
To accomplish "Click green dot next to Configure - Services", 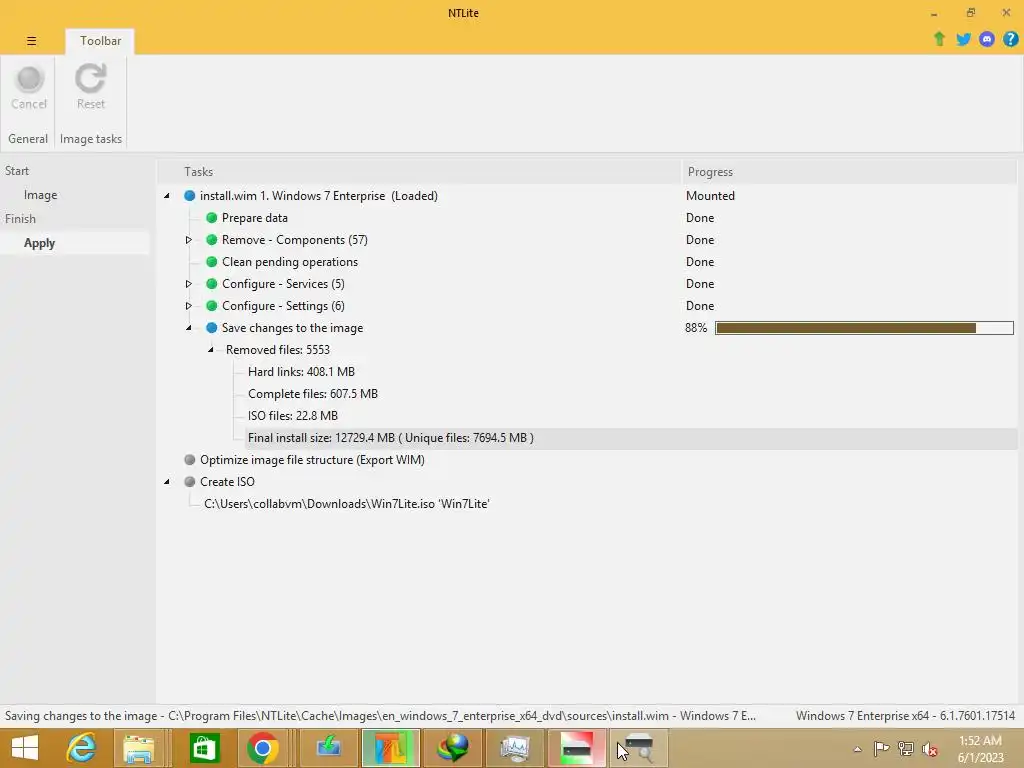I will pos(212,284).
